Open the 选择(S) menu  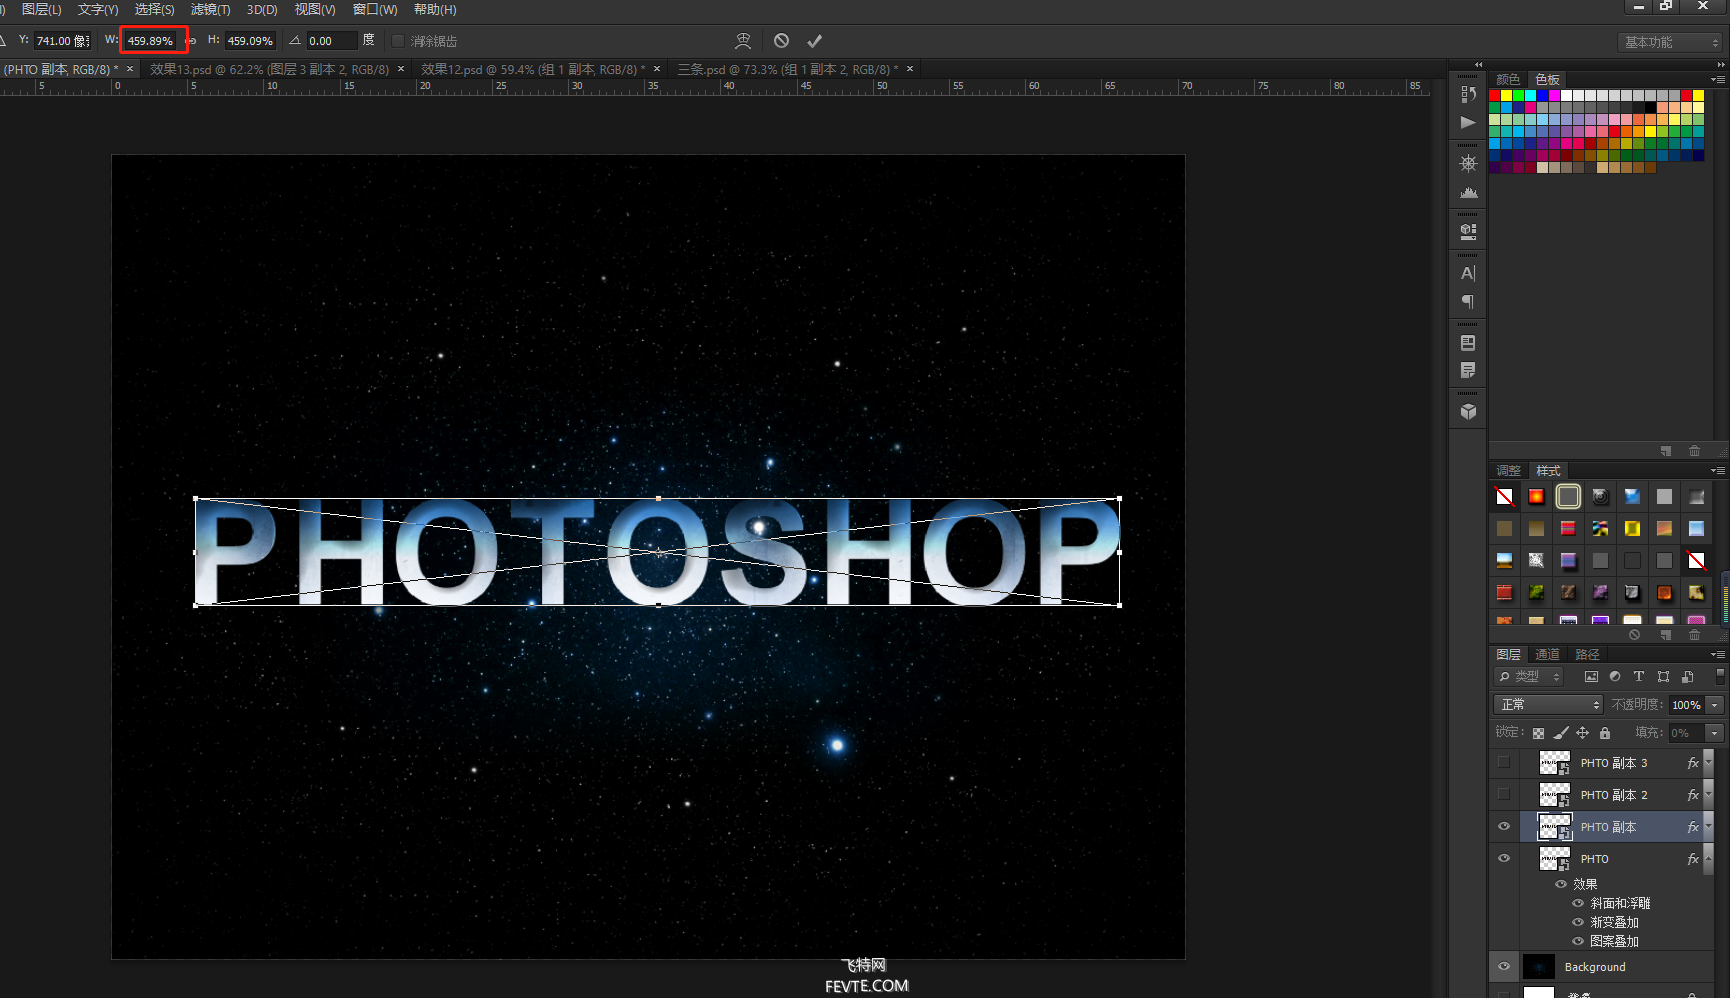coord(154,9)
